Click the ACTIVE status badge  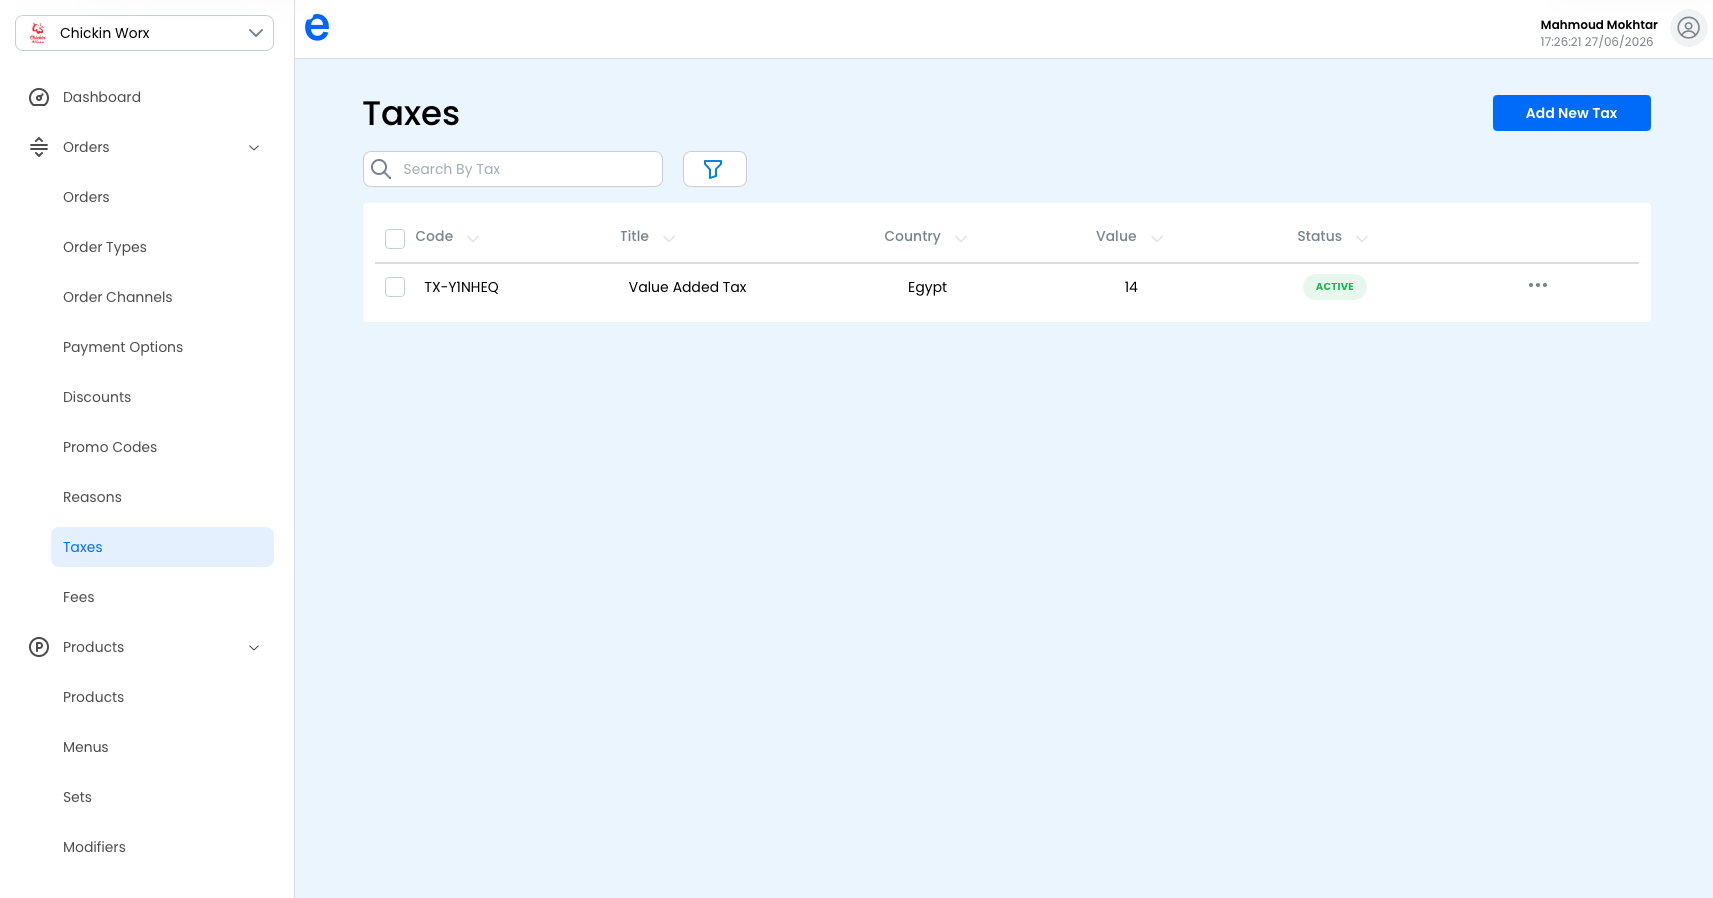tap(1334, 287)
